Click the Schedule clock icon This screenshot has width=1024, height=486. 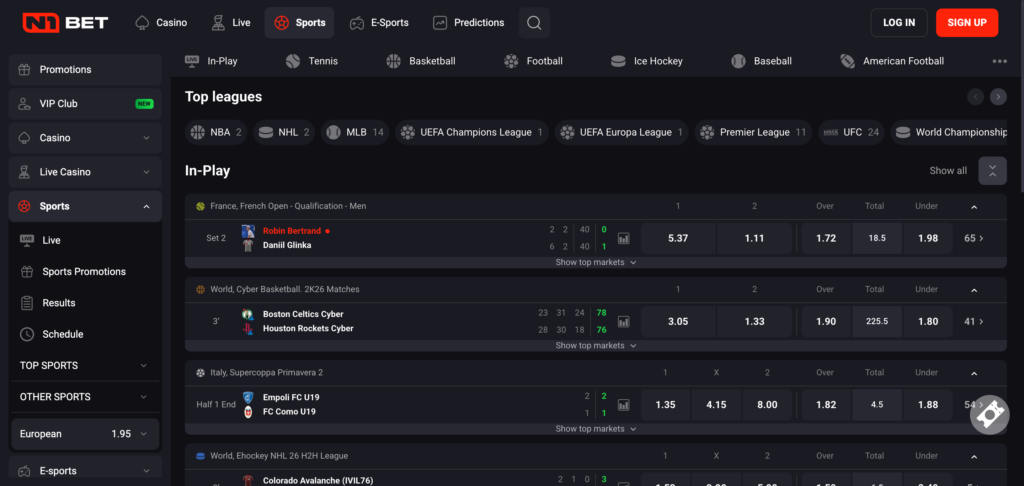click(x=27, y=334)
